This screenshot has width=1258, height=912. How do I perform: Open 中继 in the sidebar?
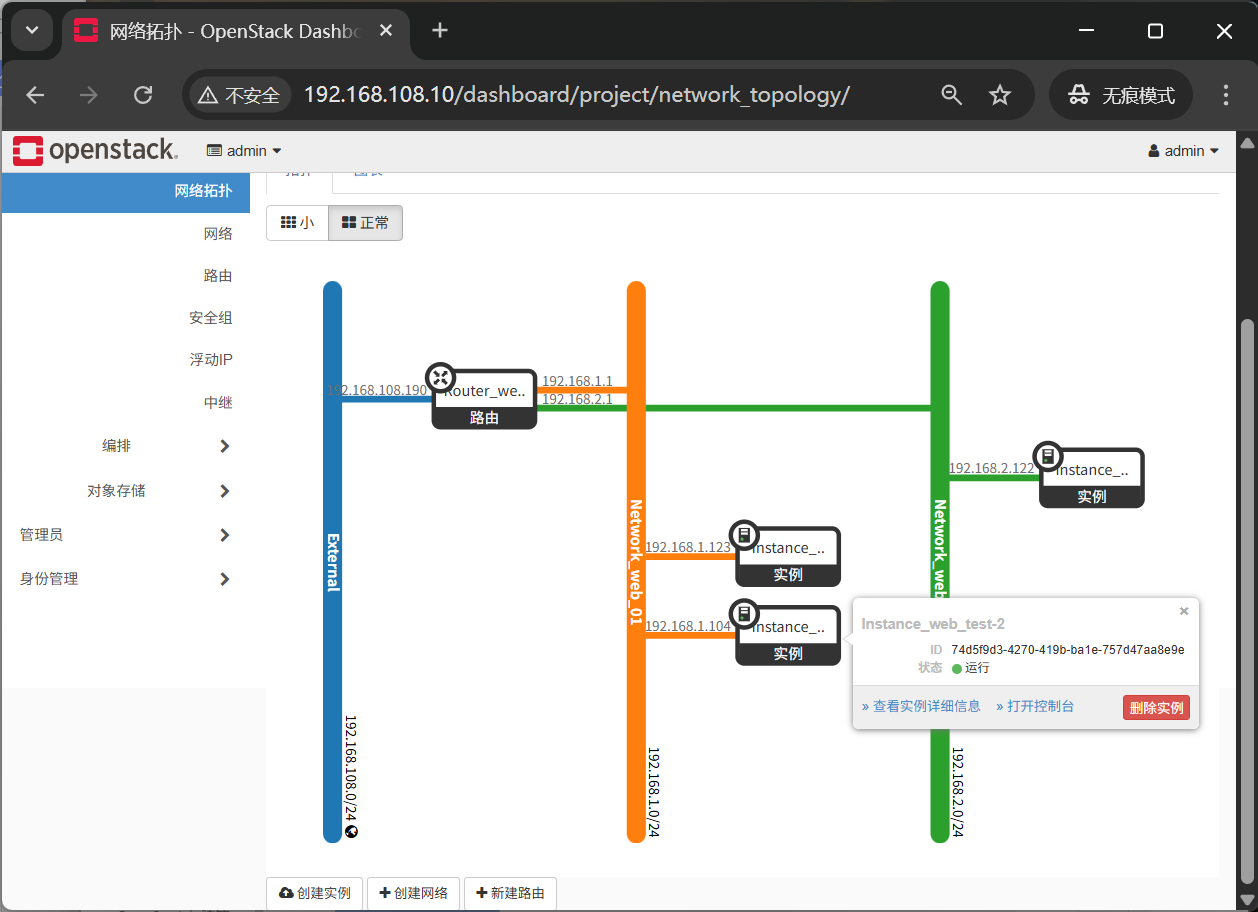coord(218,402)
